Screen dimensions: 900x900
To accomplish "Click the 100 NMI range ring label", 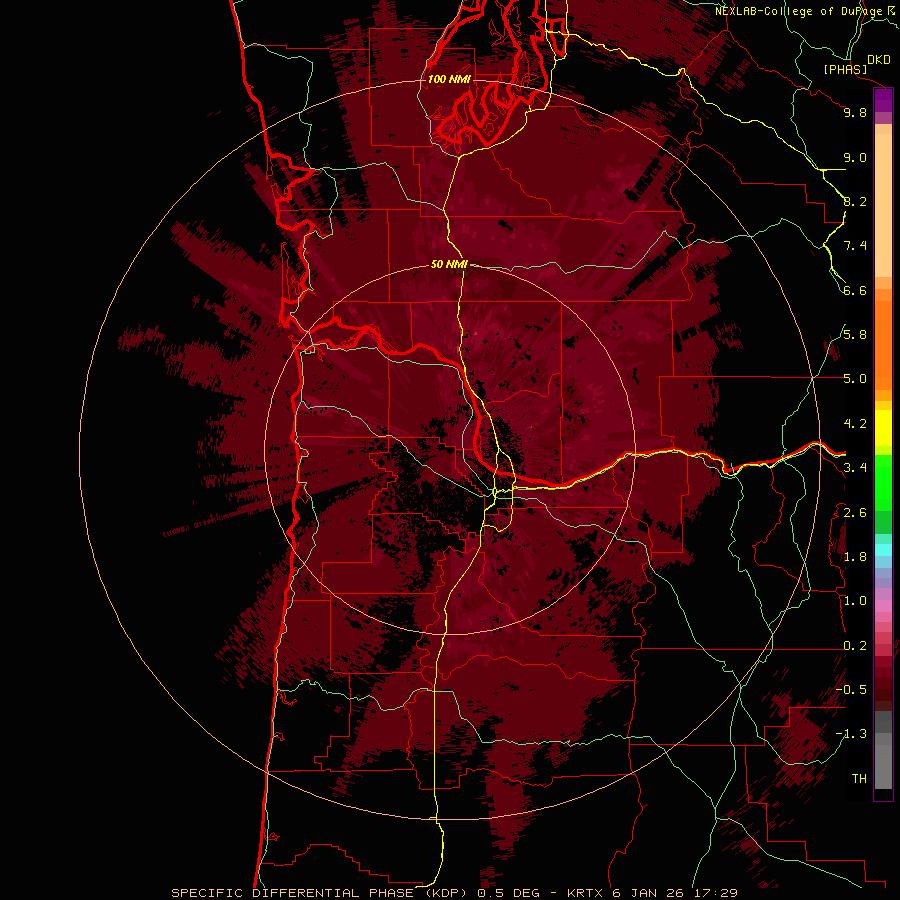I will [x=449, y=79].
